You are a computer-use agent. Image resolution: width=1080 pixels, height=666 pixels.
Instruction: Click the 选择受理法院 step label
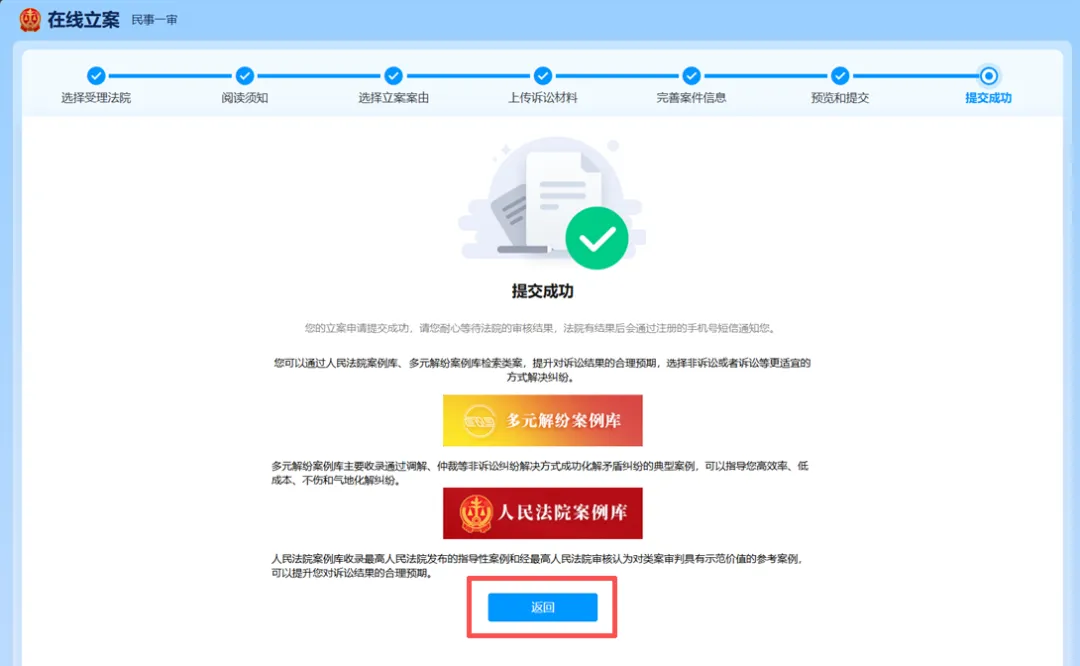click(x=96, y=98)
